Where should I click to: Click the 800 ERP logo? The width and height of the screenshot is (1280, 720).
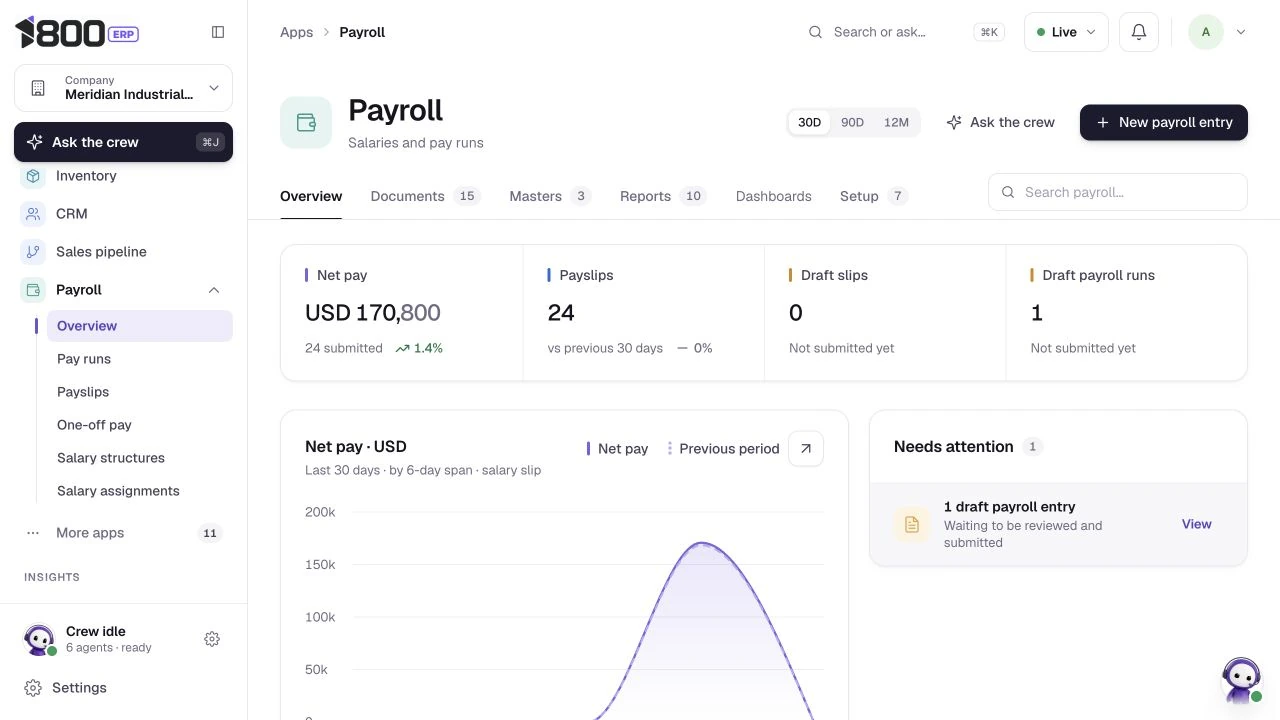(x=77, y=32)
